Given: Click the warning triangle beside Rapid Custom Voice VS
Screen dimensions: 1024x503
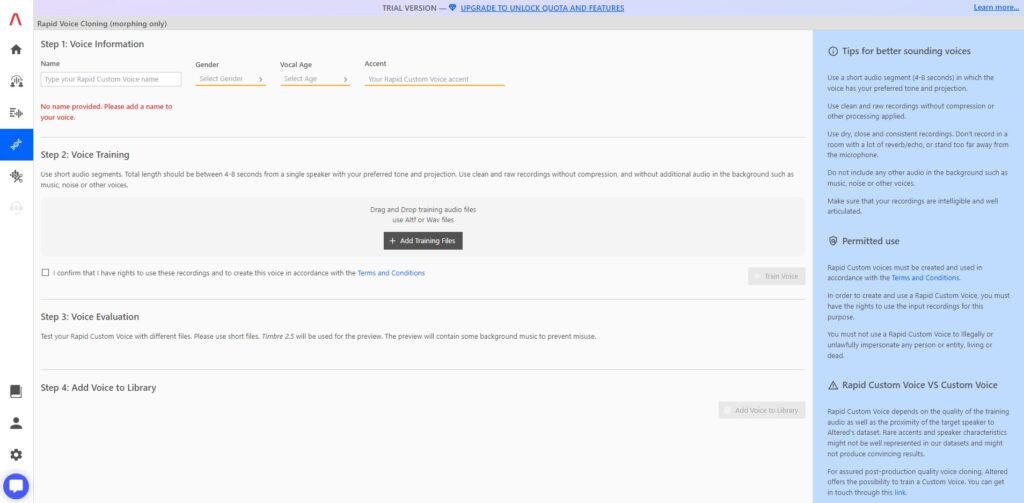Looking at the screenshot, I should click(x=833, y=385).
